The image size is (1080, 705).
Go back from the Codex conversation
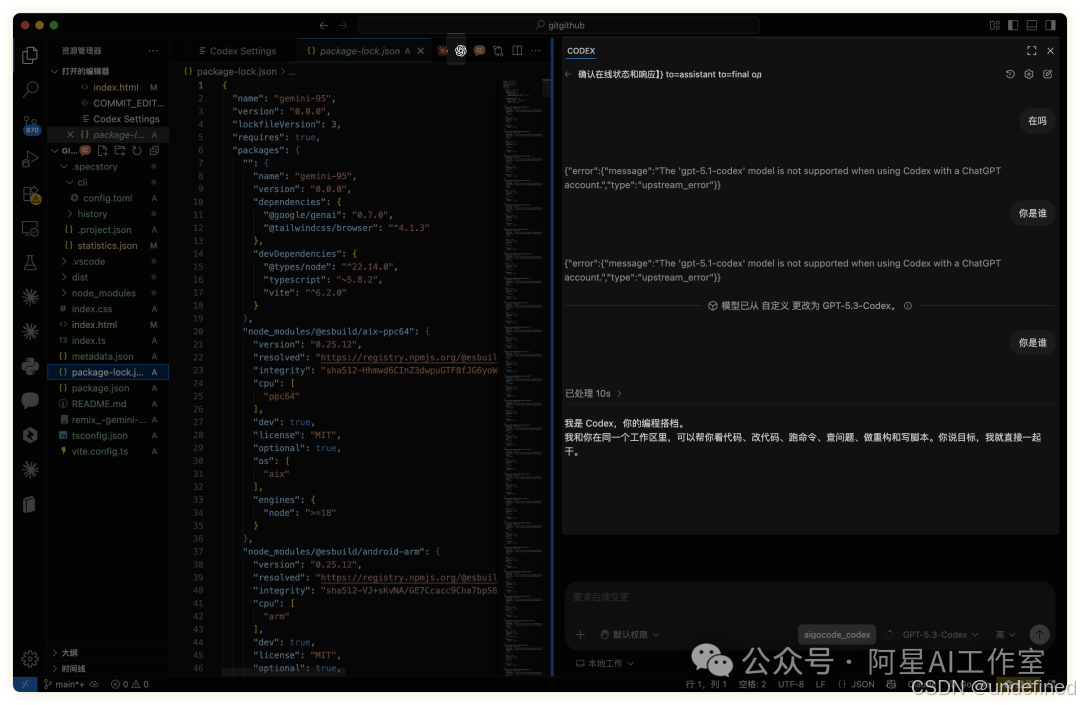coord(568,74)
